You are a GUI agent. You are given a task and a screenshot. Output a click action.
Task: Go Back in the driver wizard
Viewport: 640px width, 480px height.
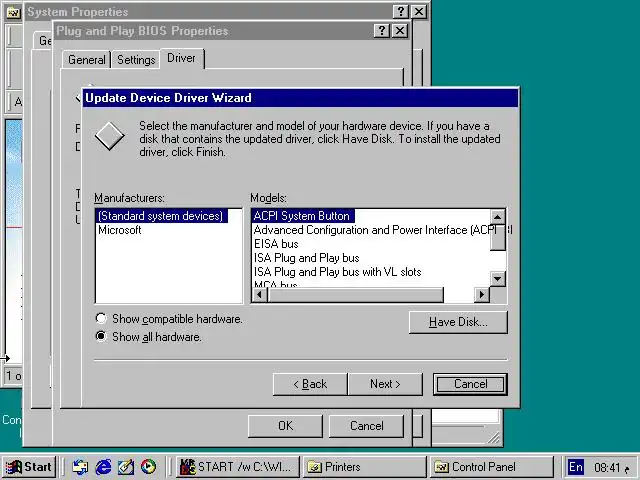point(310,384)
